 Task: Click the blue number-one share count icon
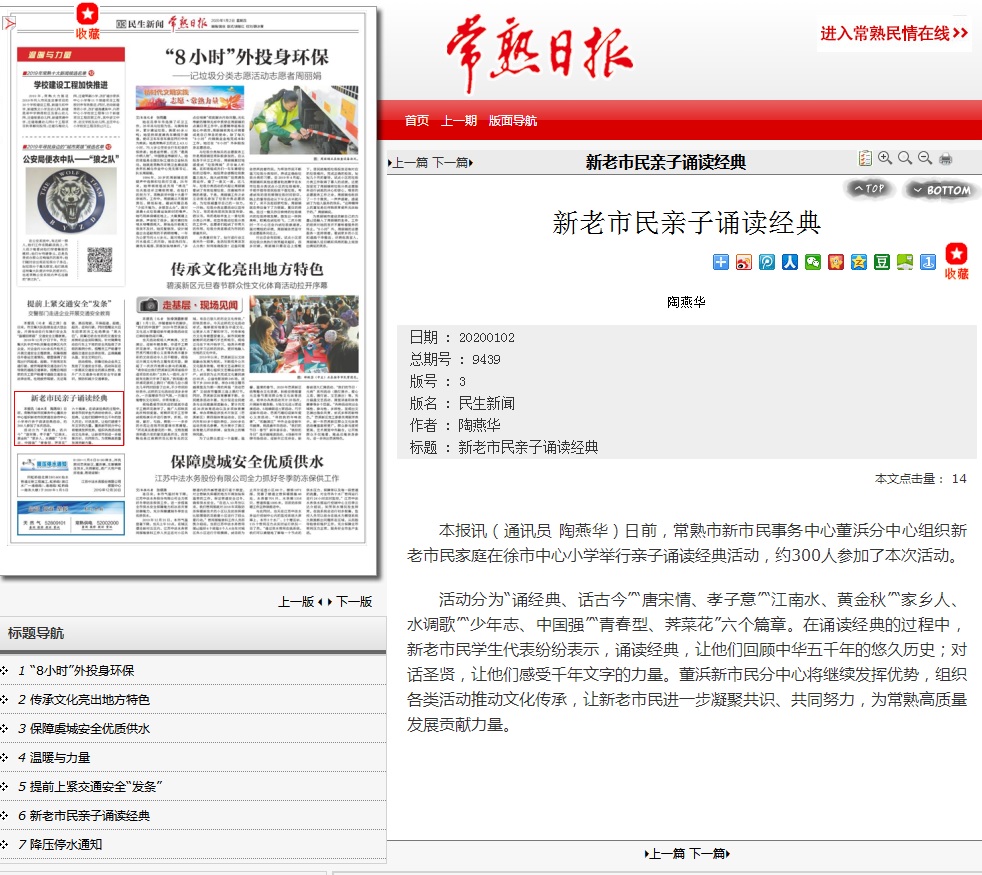(x=928, y=262)
